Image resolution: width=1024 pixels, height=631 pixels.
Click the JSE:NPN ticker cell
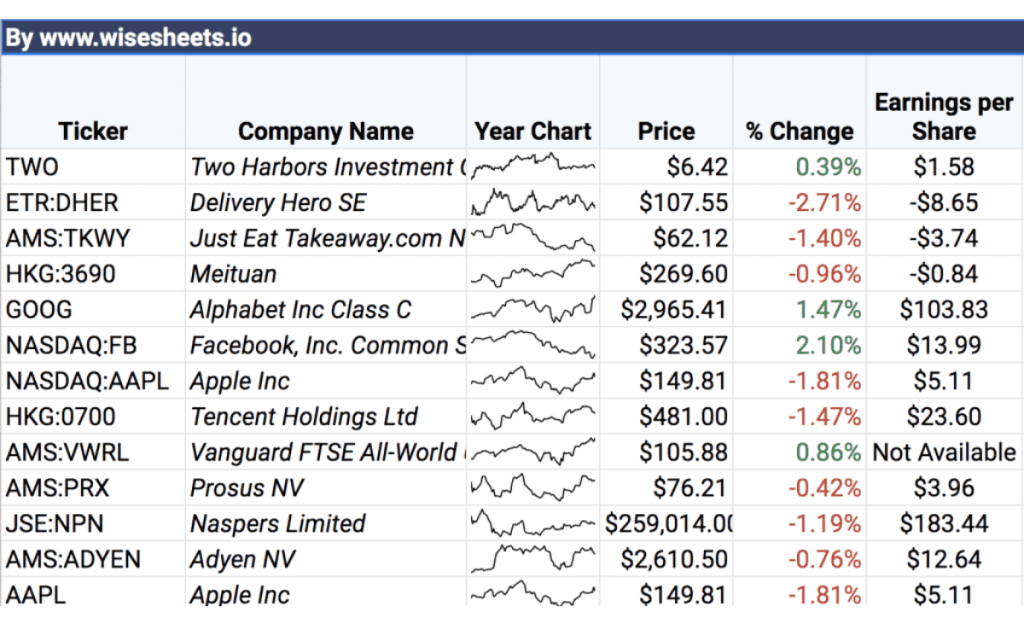[x=93, y=523]
